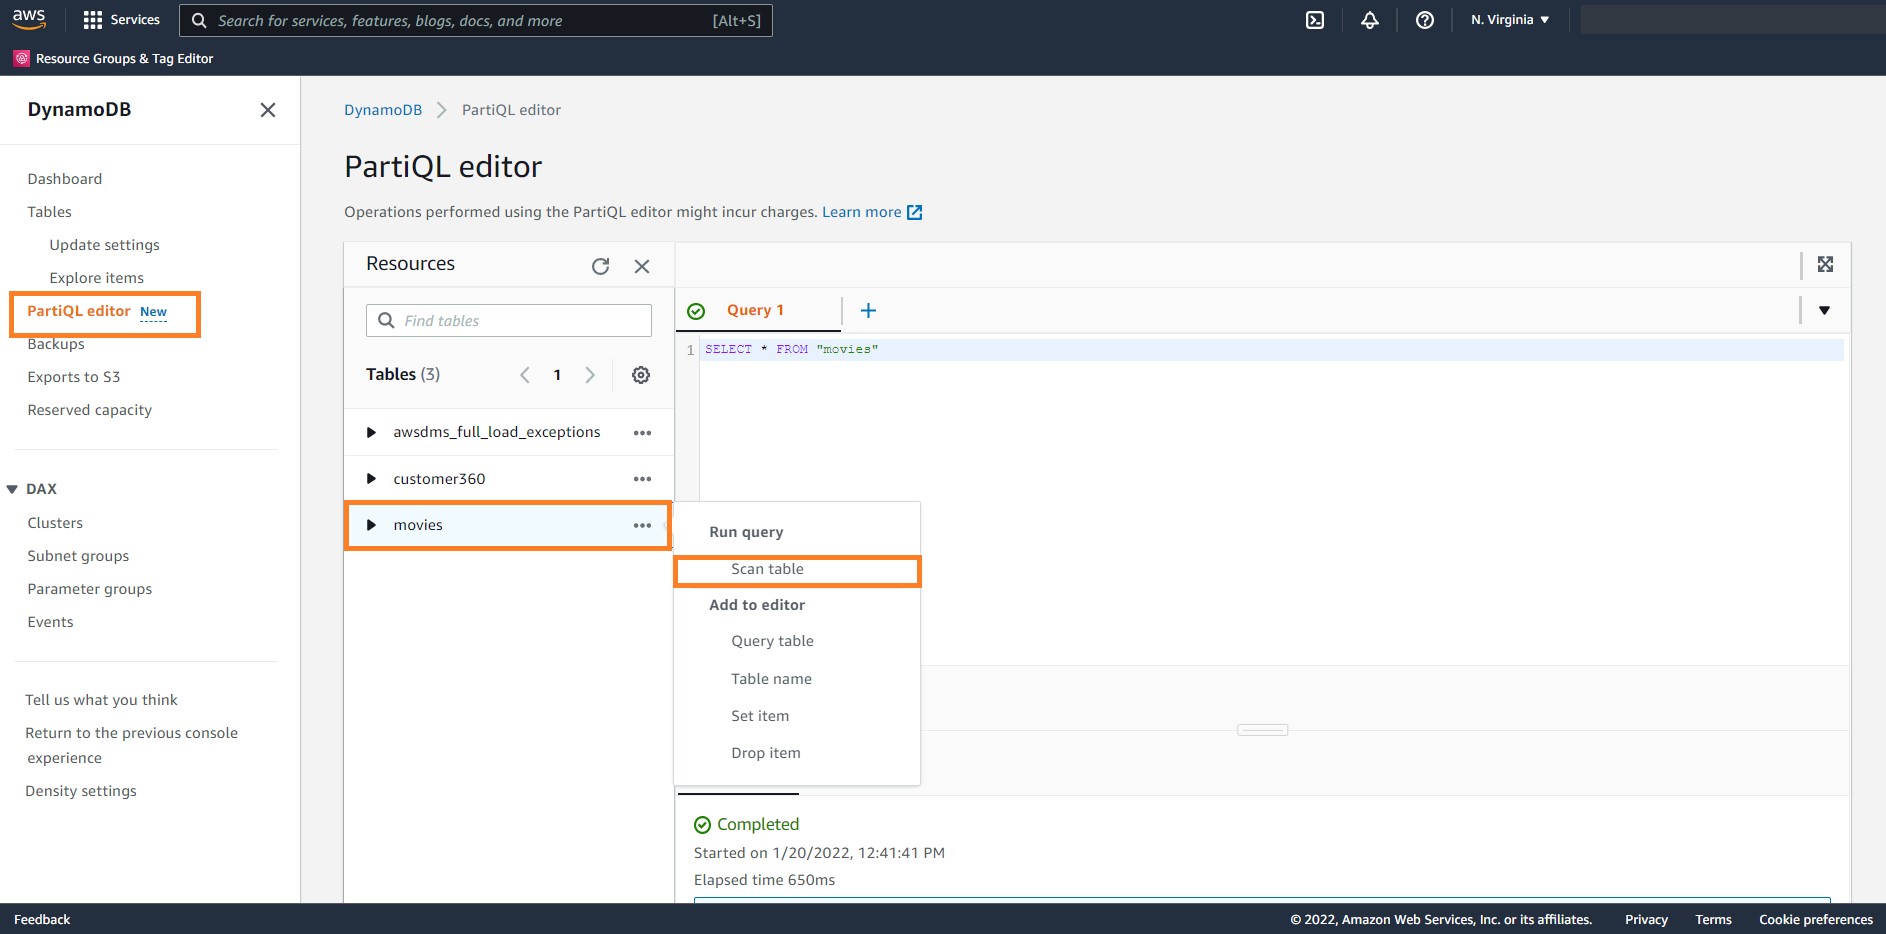
Task: Open Cookie preferences
Action: (1816, 920)
